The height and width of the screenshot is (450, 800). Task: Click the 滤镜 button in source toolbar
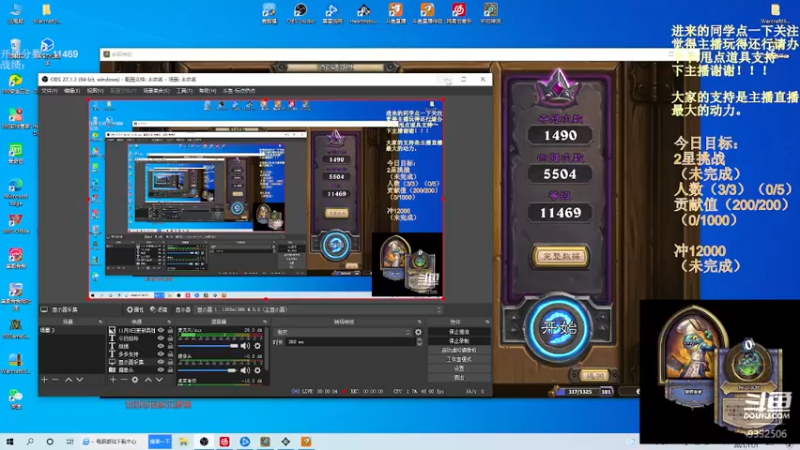[x=159, y=310]
